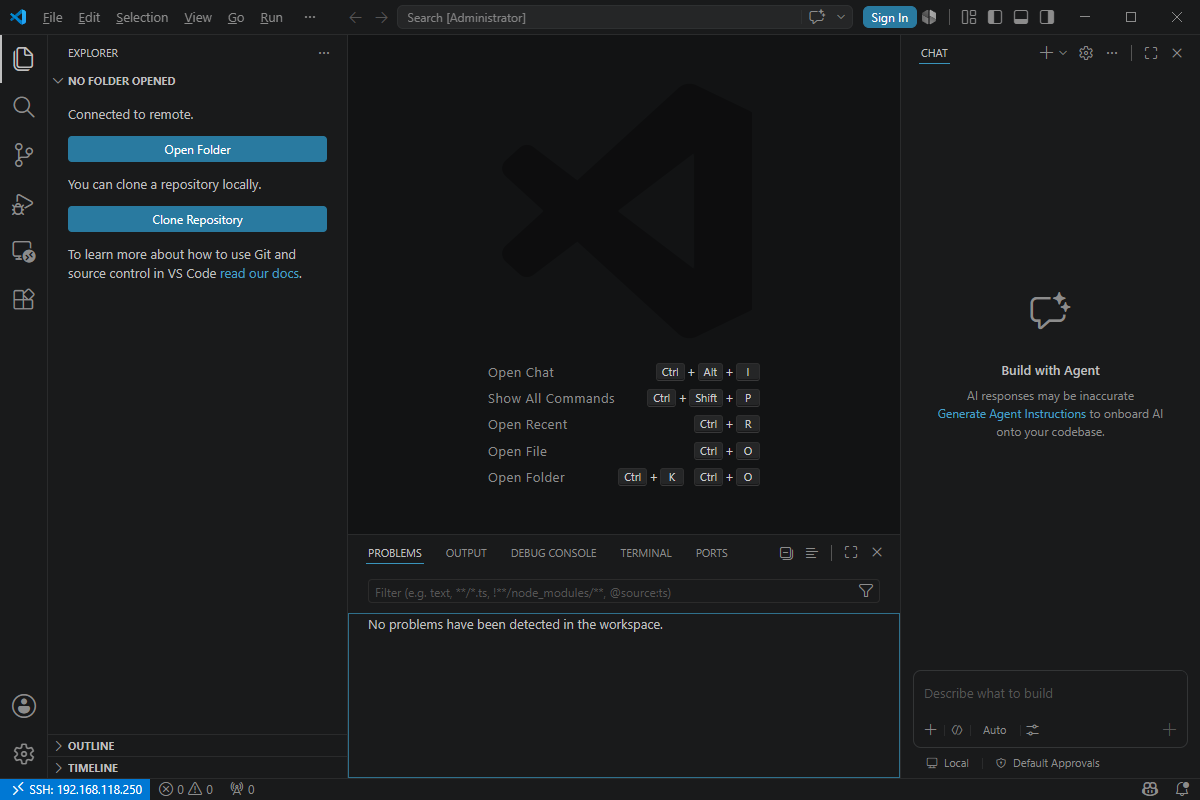Click the collapse all icon in Problems panel
This screenshot has height=800, width=1200.
coord(786,553)
